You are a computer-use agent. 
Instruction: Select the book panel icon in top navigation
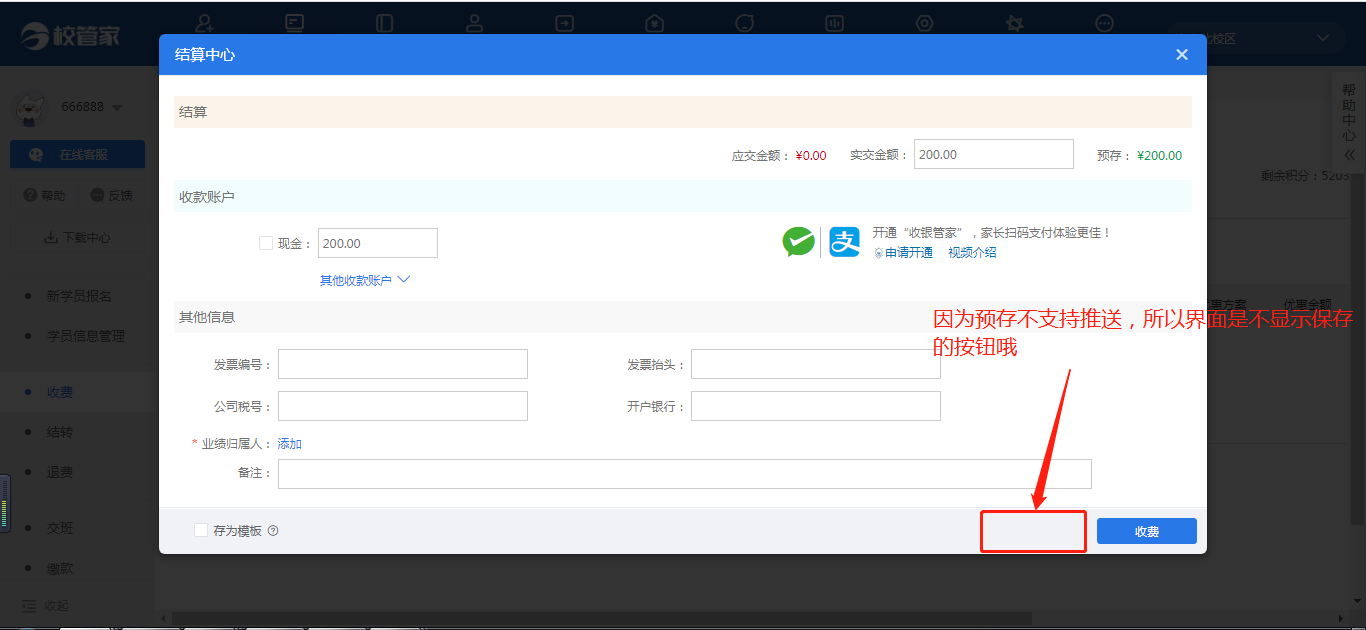click(384, 22)
